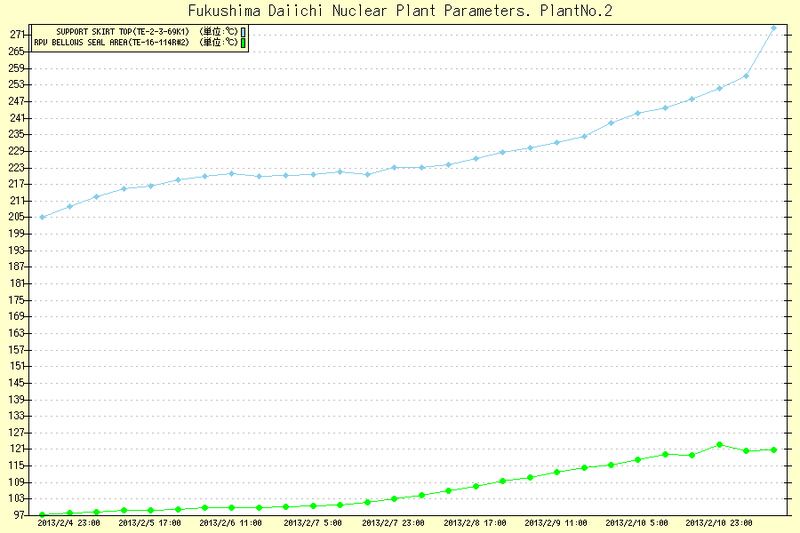Screen dimensions: 800x533
Task: Click x-axis label '2013/2/4 23:00'
Action: (x=69, y=523)
